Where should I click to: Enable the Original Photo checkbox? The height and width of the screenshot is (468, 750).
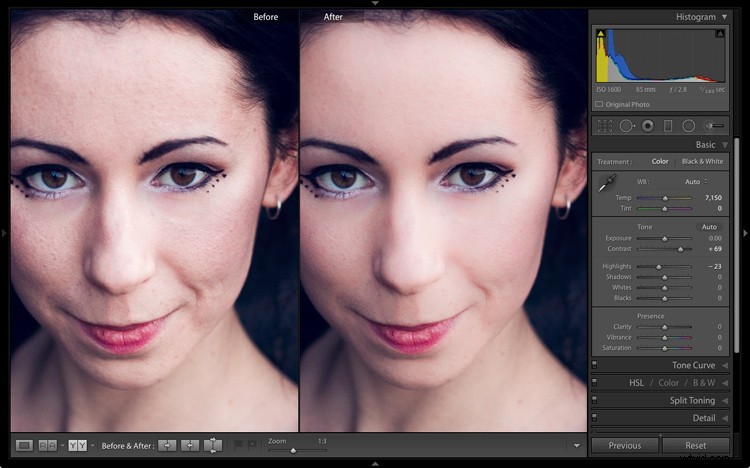coord(599,104)
